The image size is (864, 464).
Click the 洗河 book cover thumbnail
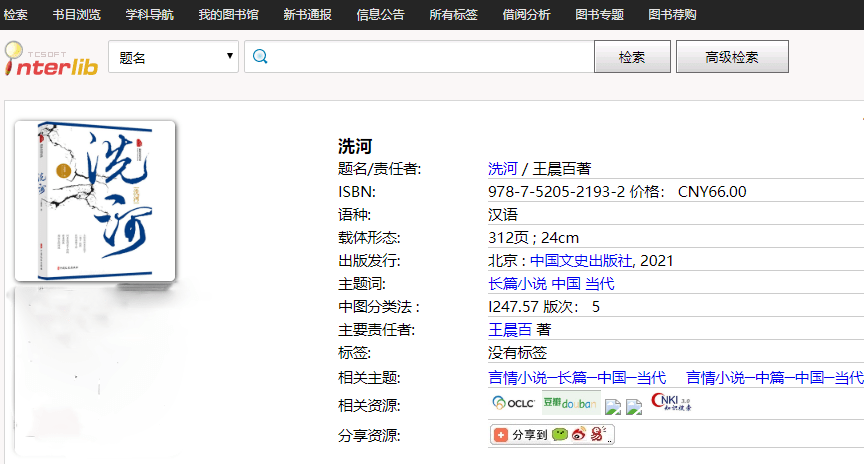pos(95,201)
